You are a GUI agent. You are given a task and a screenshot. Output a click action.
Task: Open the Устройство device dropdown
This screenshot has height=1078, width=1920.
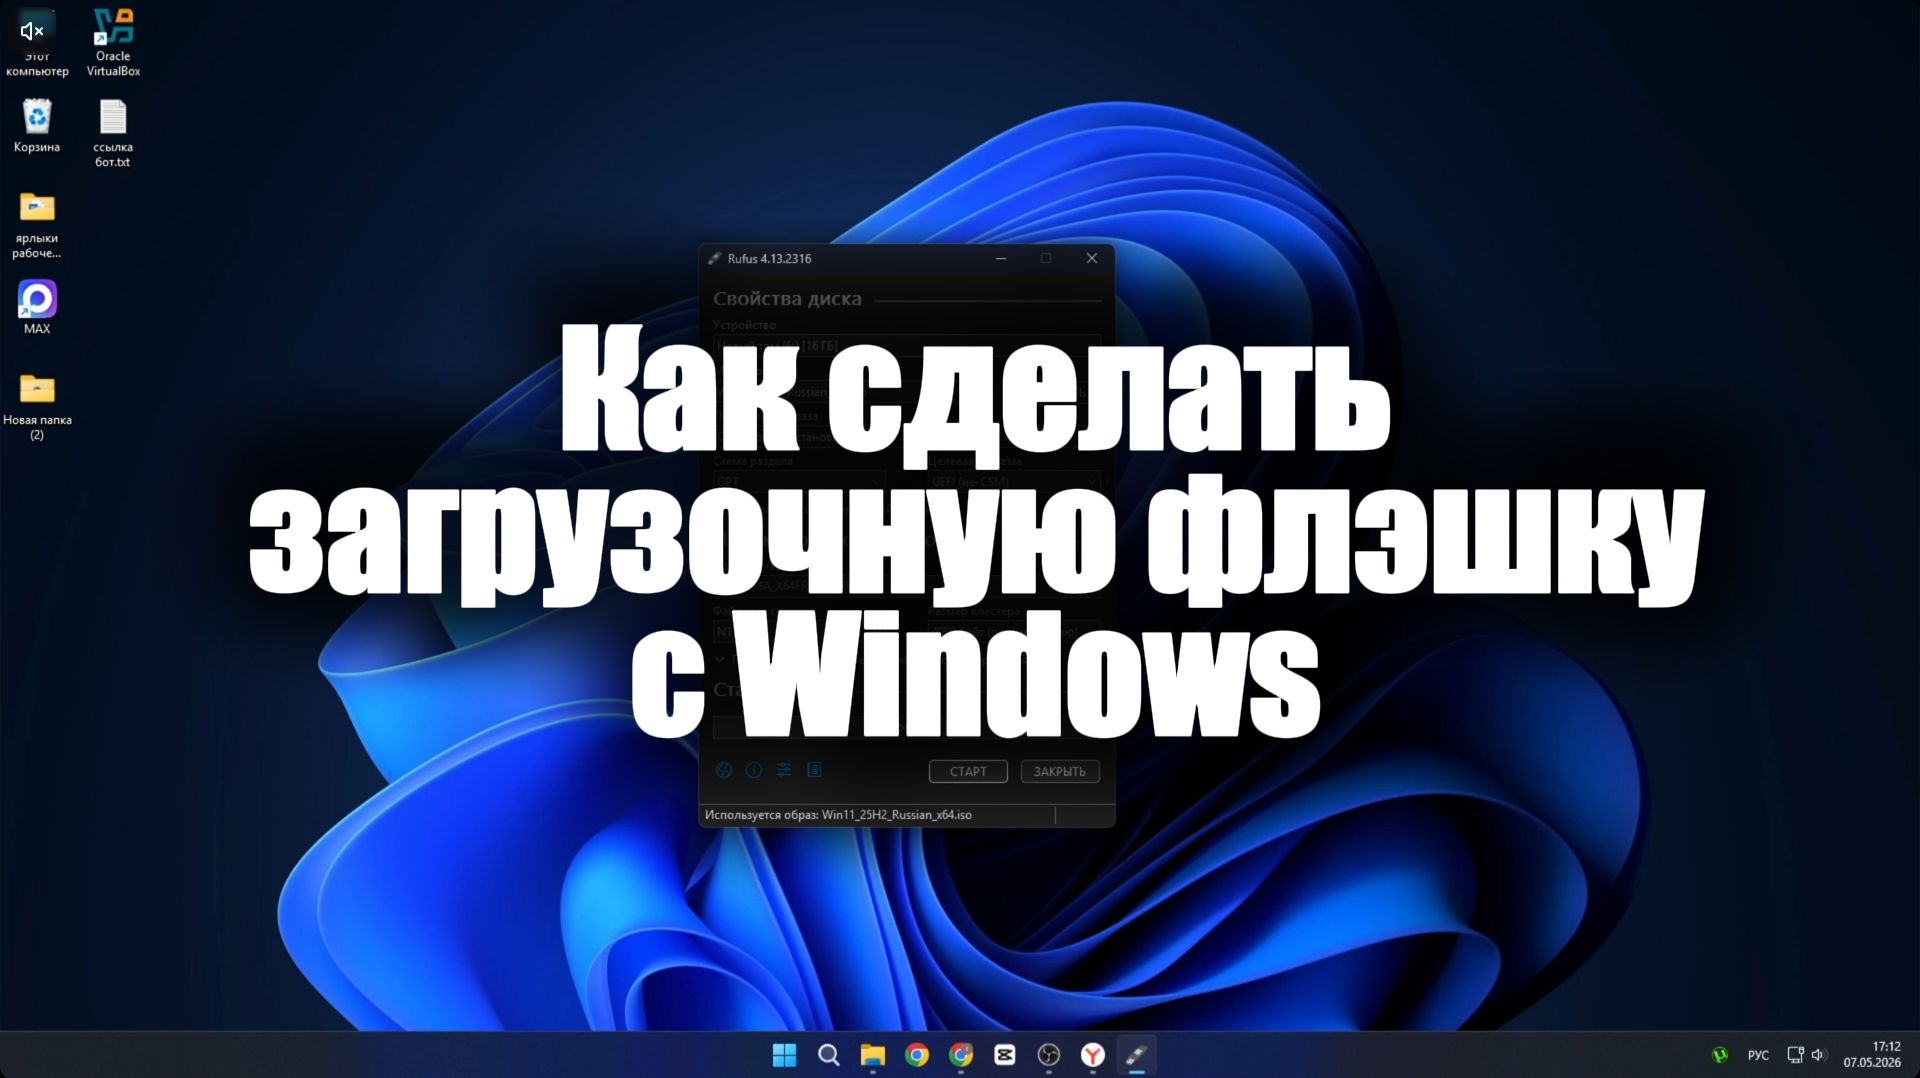pyautogui.click(x=906, y=345)
